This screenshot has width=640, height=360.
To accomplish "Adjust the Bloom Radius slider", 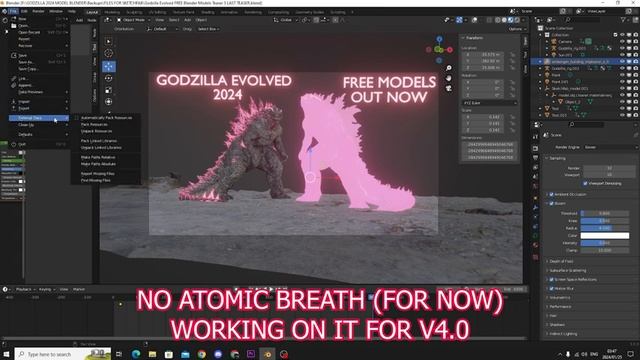I will (604, 228).
